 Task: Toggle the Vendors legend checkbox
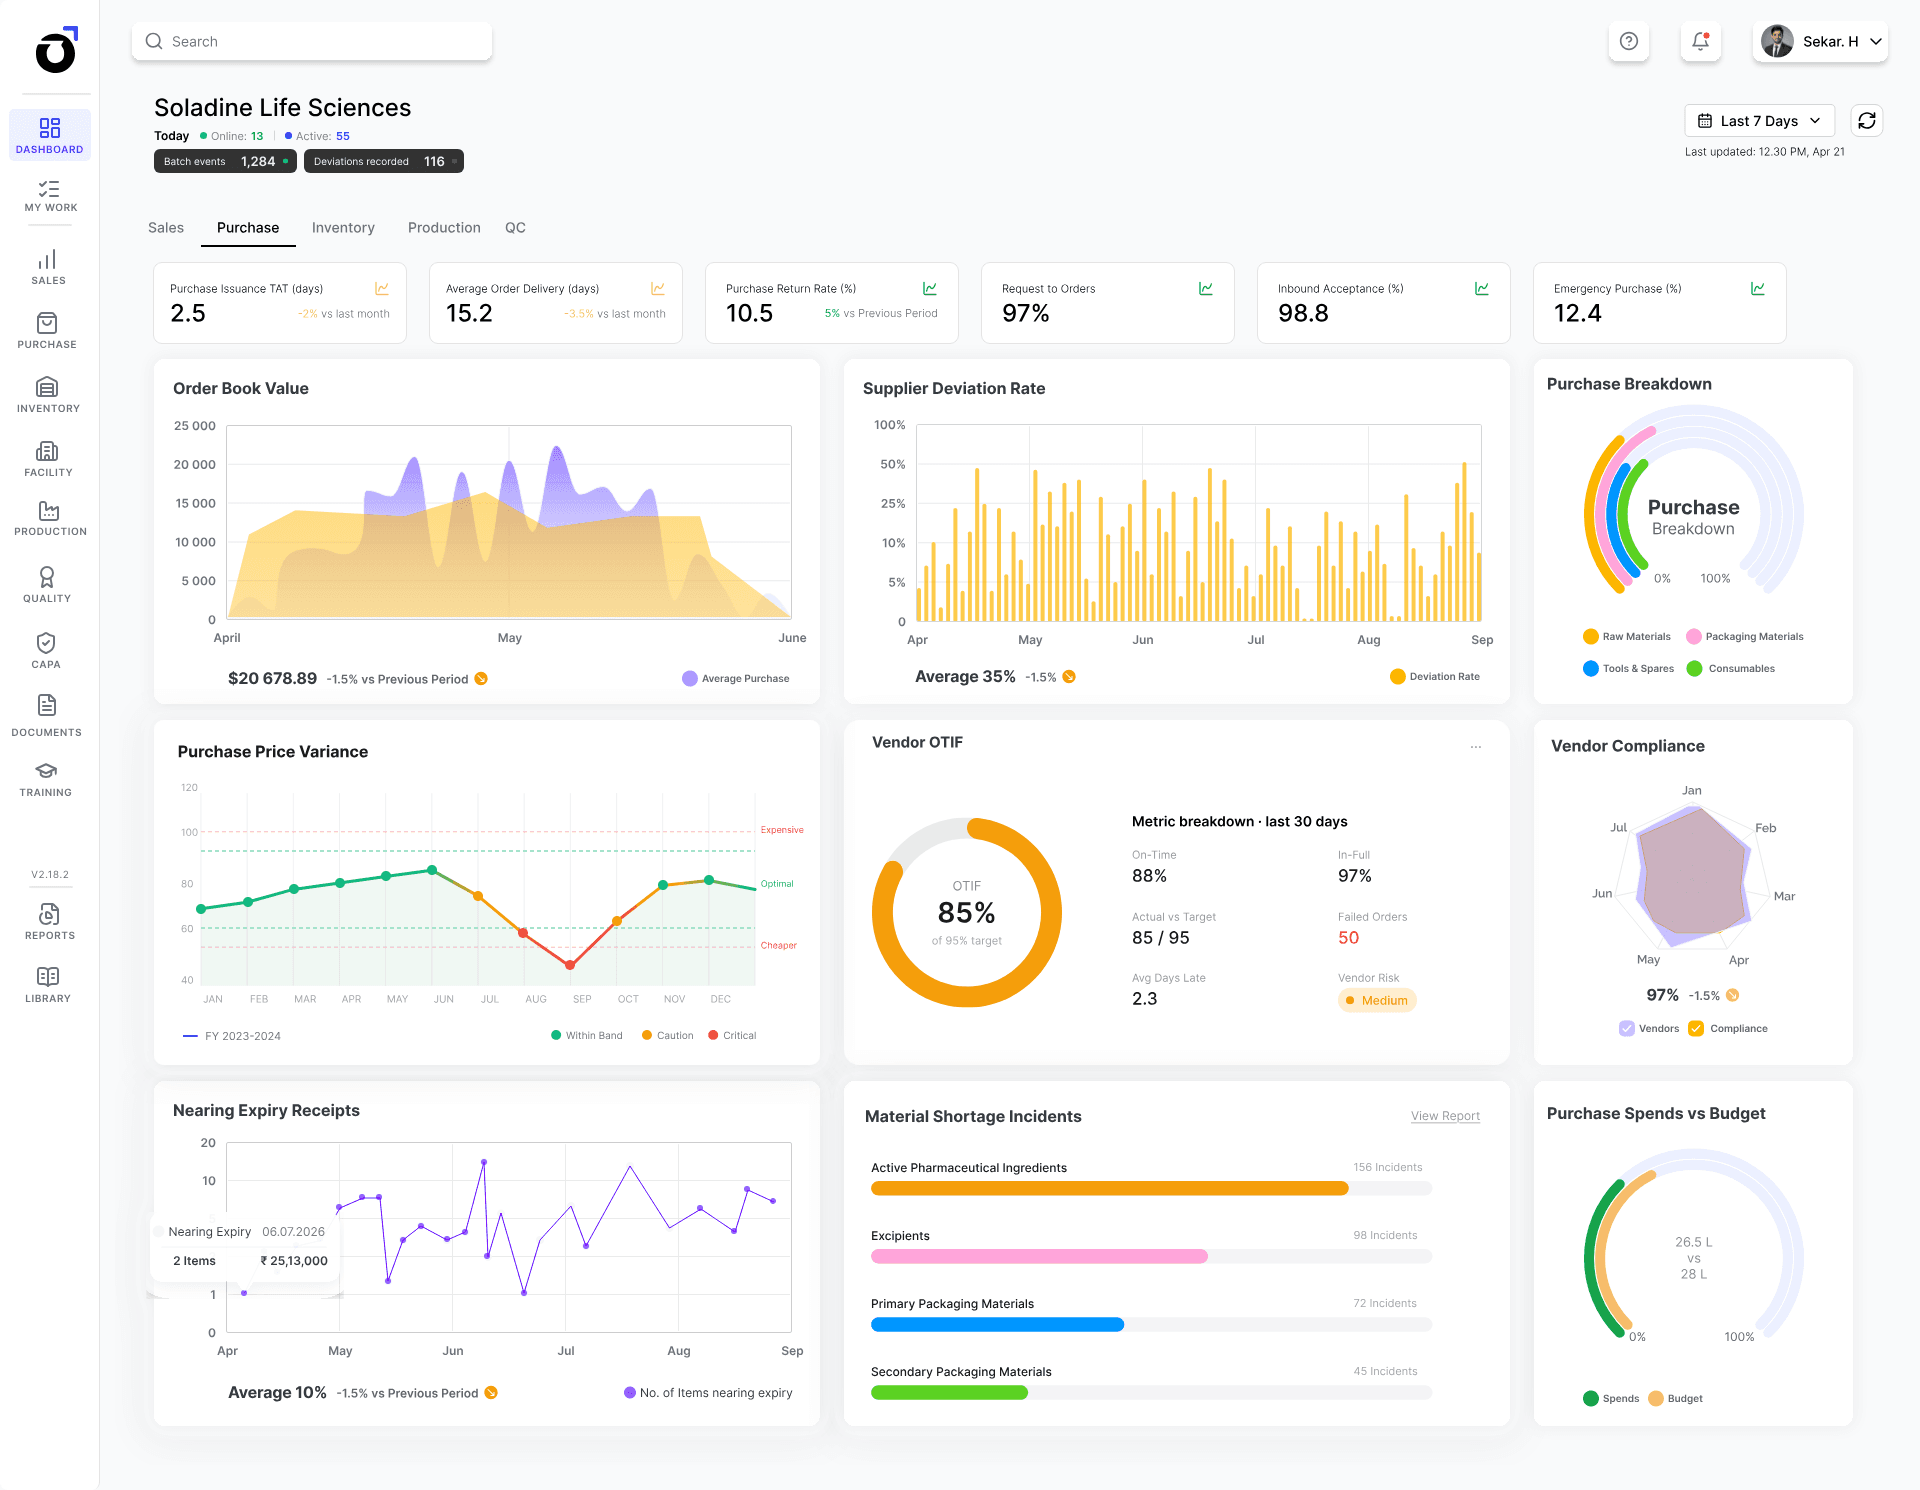click(1627, 1028)
